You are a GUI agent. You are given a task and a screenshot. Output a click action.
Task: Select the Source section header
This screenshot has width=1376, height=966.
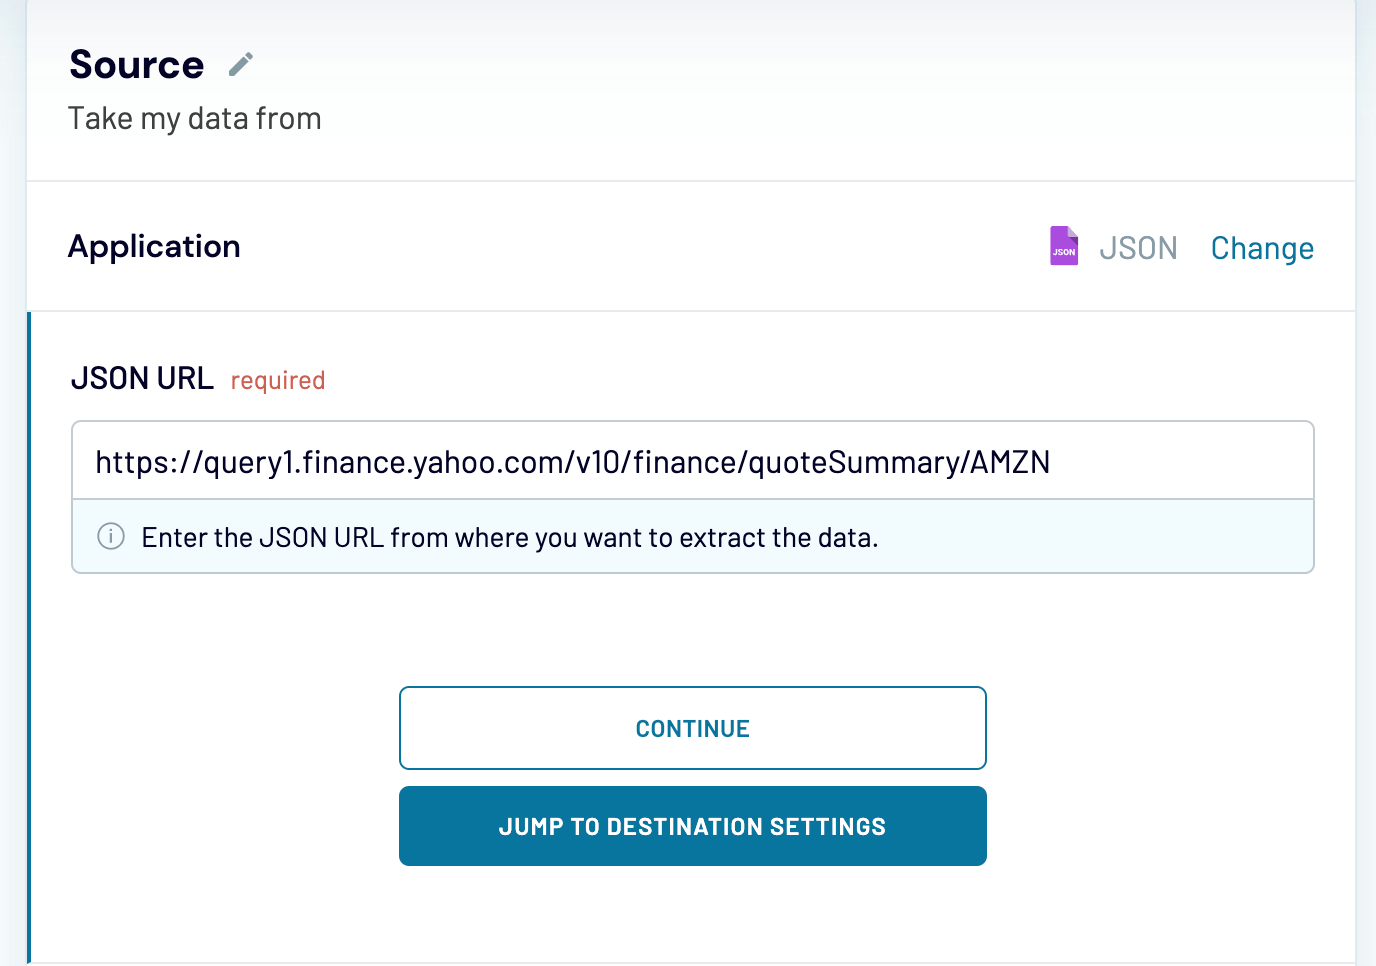tap(136, 63)
